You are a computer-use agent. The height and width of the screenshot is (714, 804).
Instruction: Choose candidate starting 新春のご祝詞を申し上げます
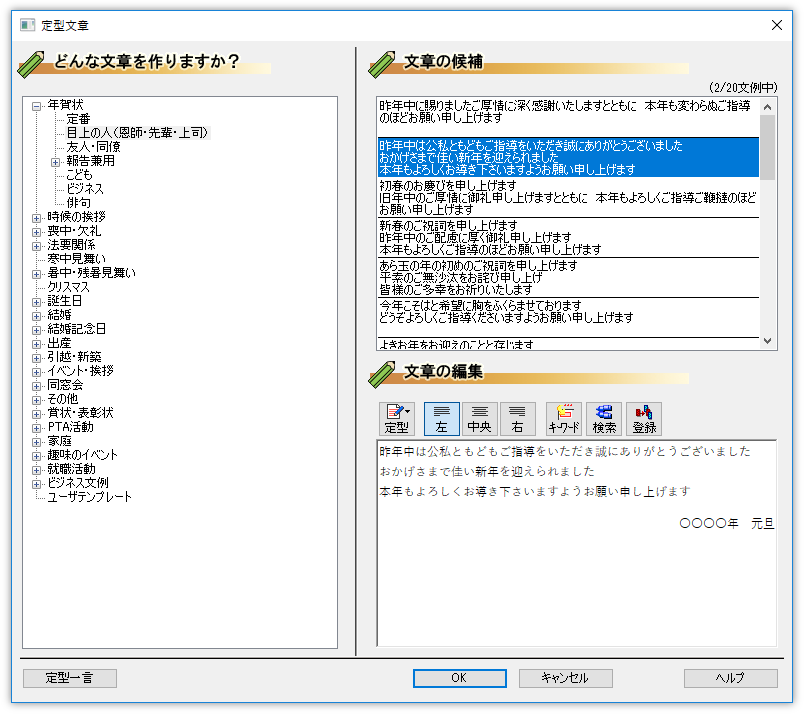click(568, 237)
